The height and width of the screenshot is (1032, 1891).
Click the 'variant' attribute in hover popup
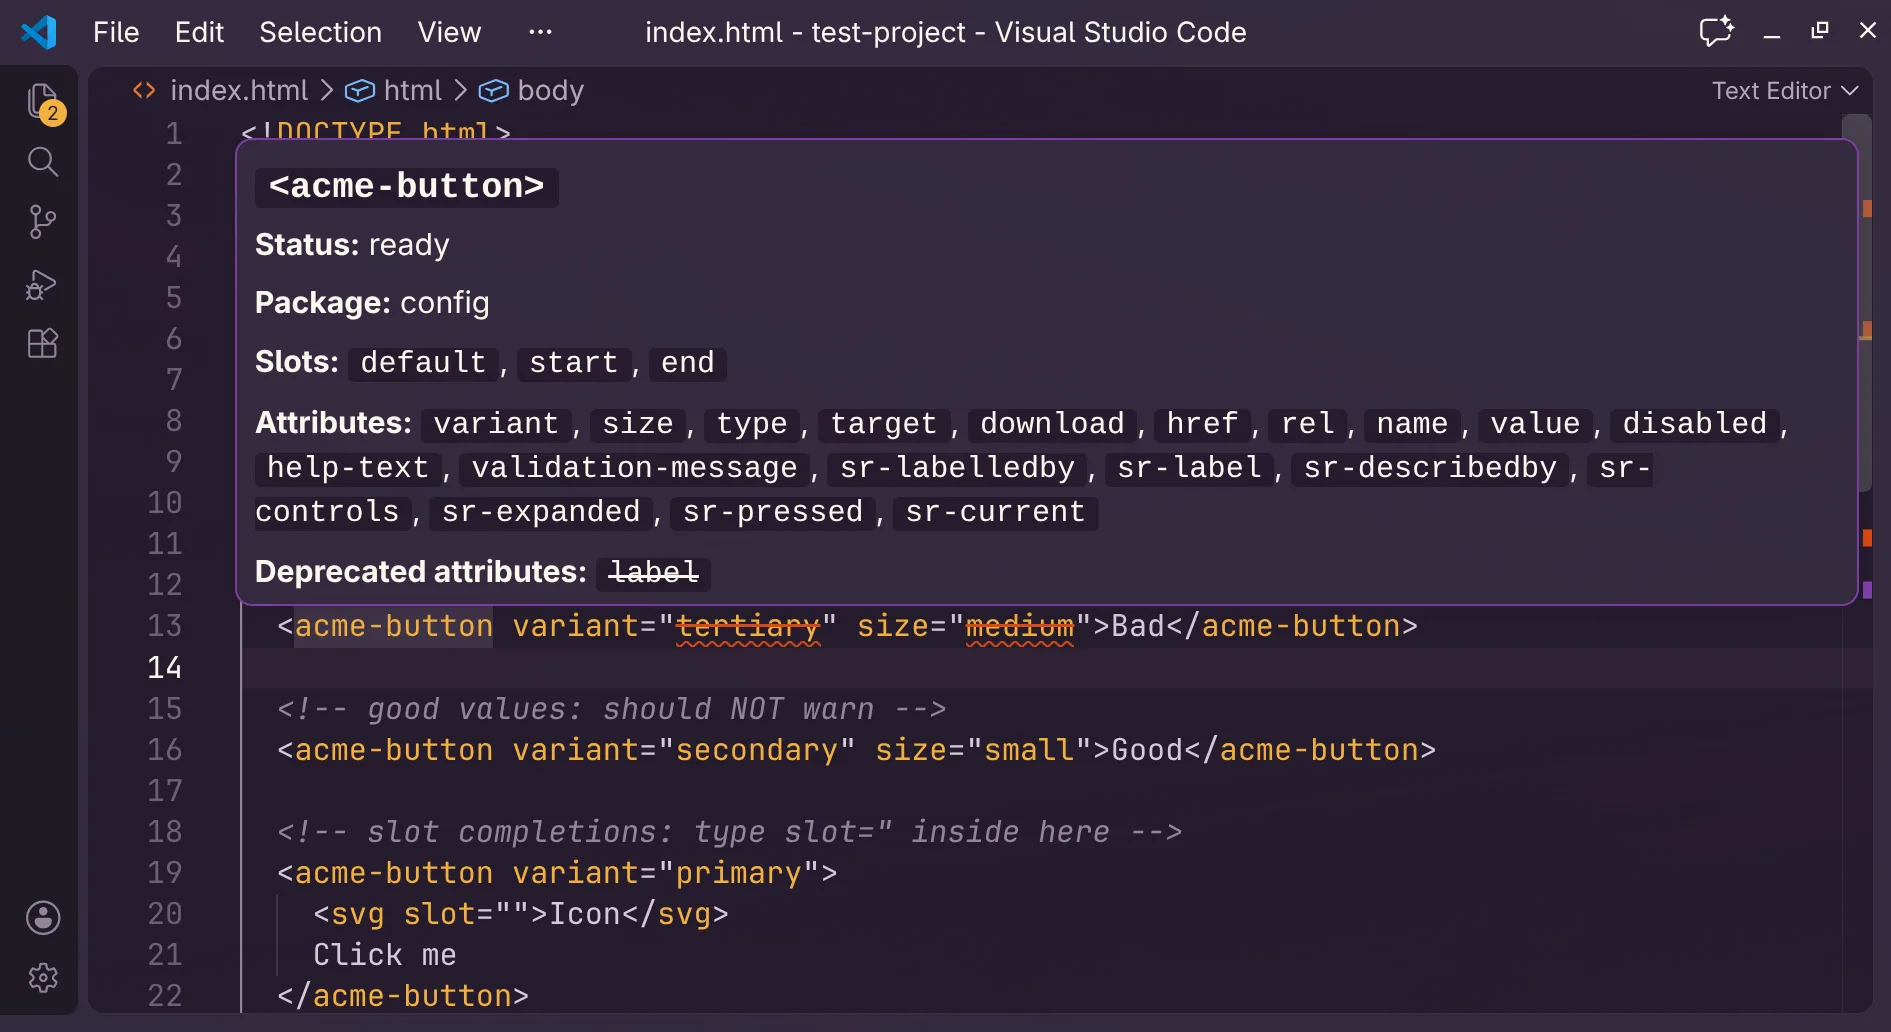point(496,424)
